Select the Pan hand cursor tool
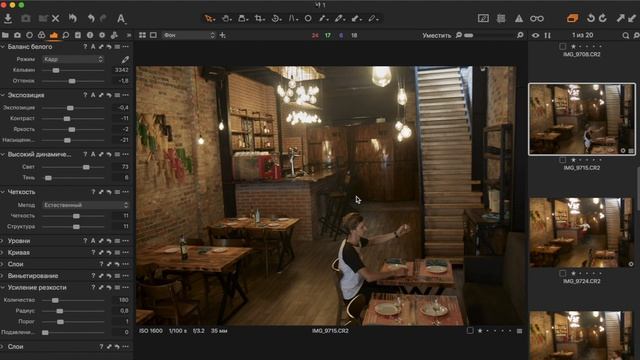This screenshot has height=360, width=640. click(x=226, y=18)
